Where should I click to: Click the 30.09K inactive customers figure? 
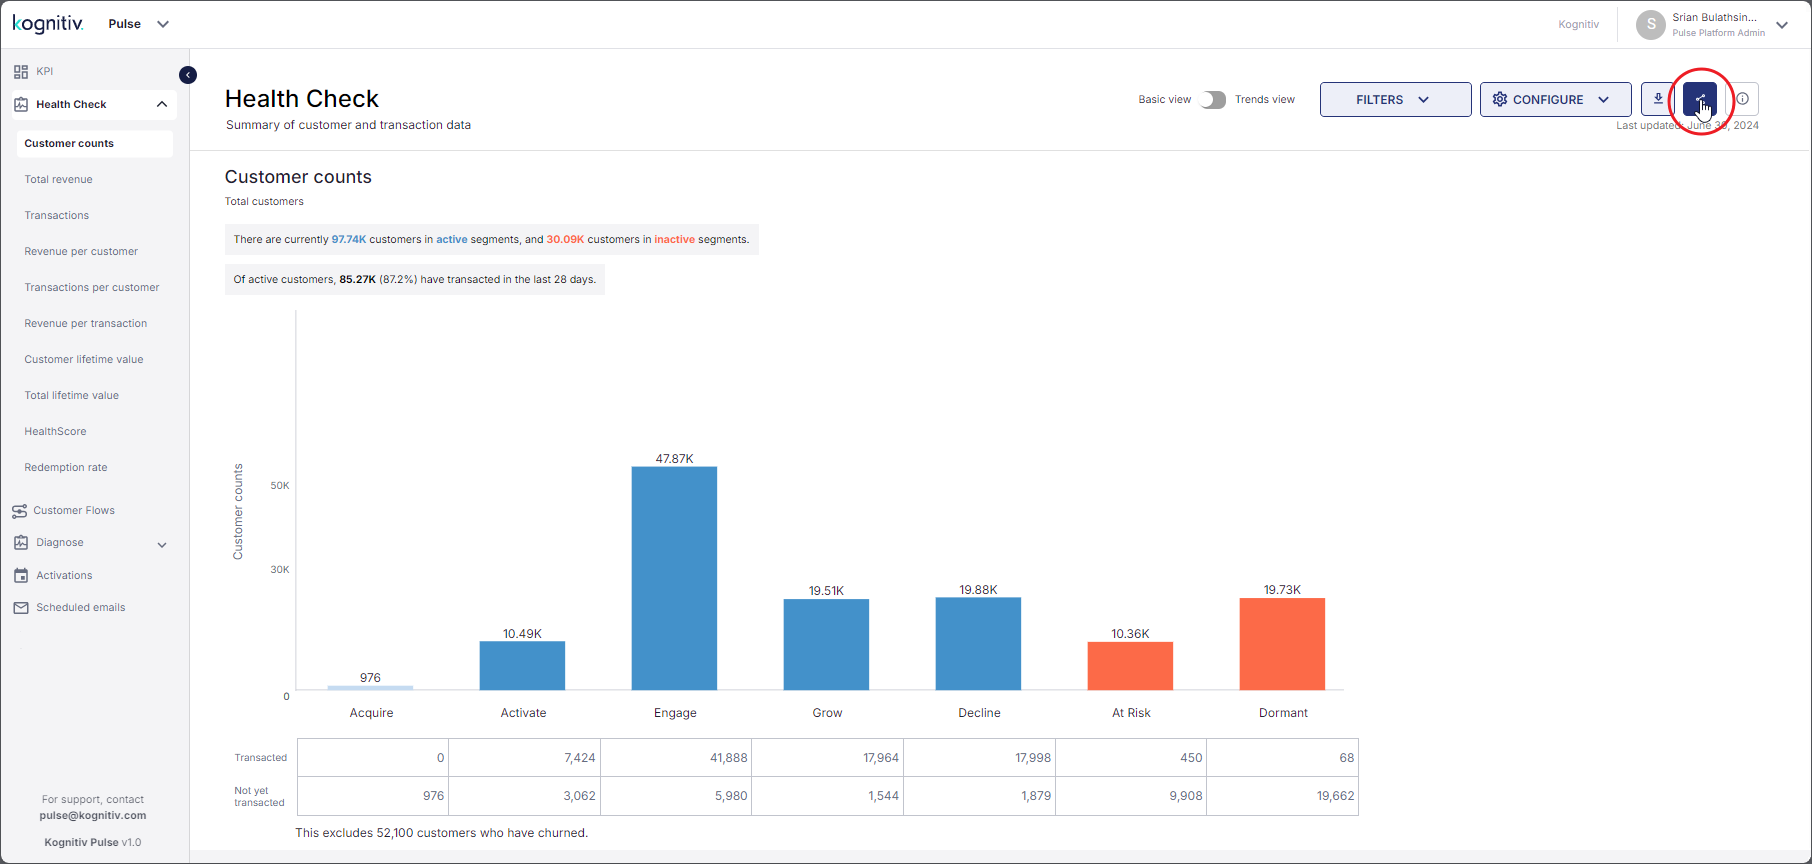coord(565,240)
